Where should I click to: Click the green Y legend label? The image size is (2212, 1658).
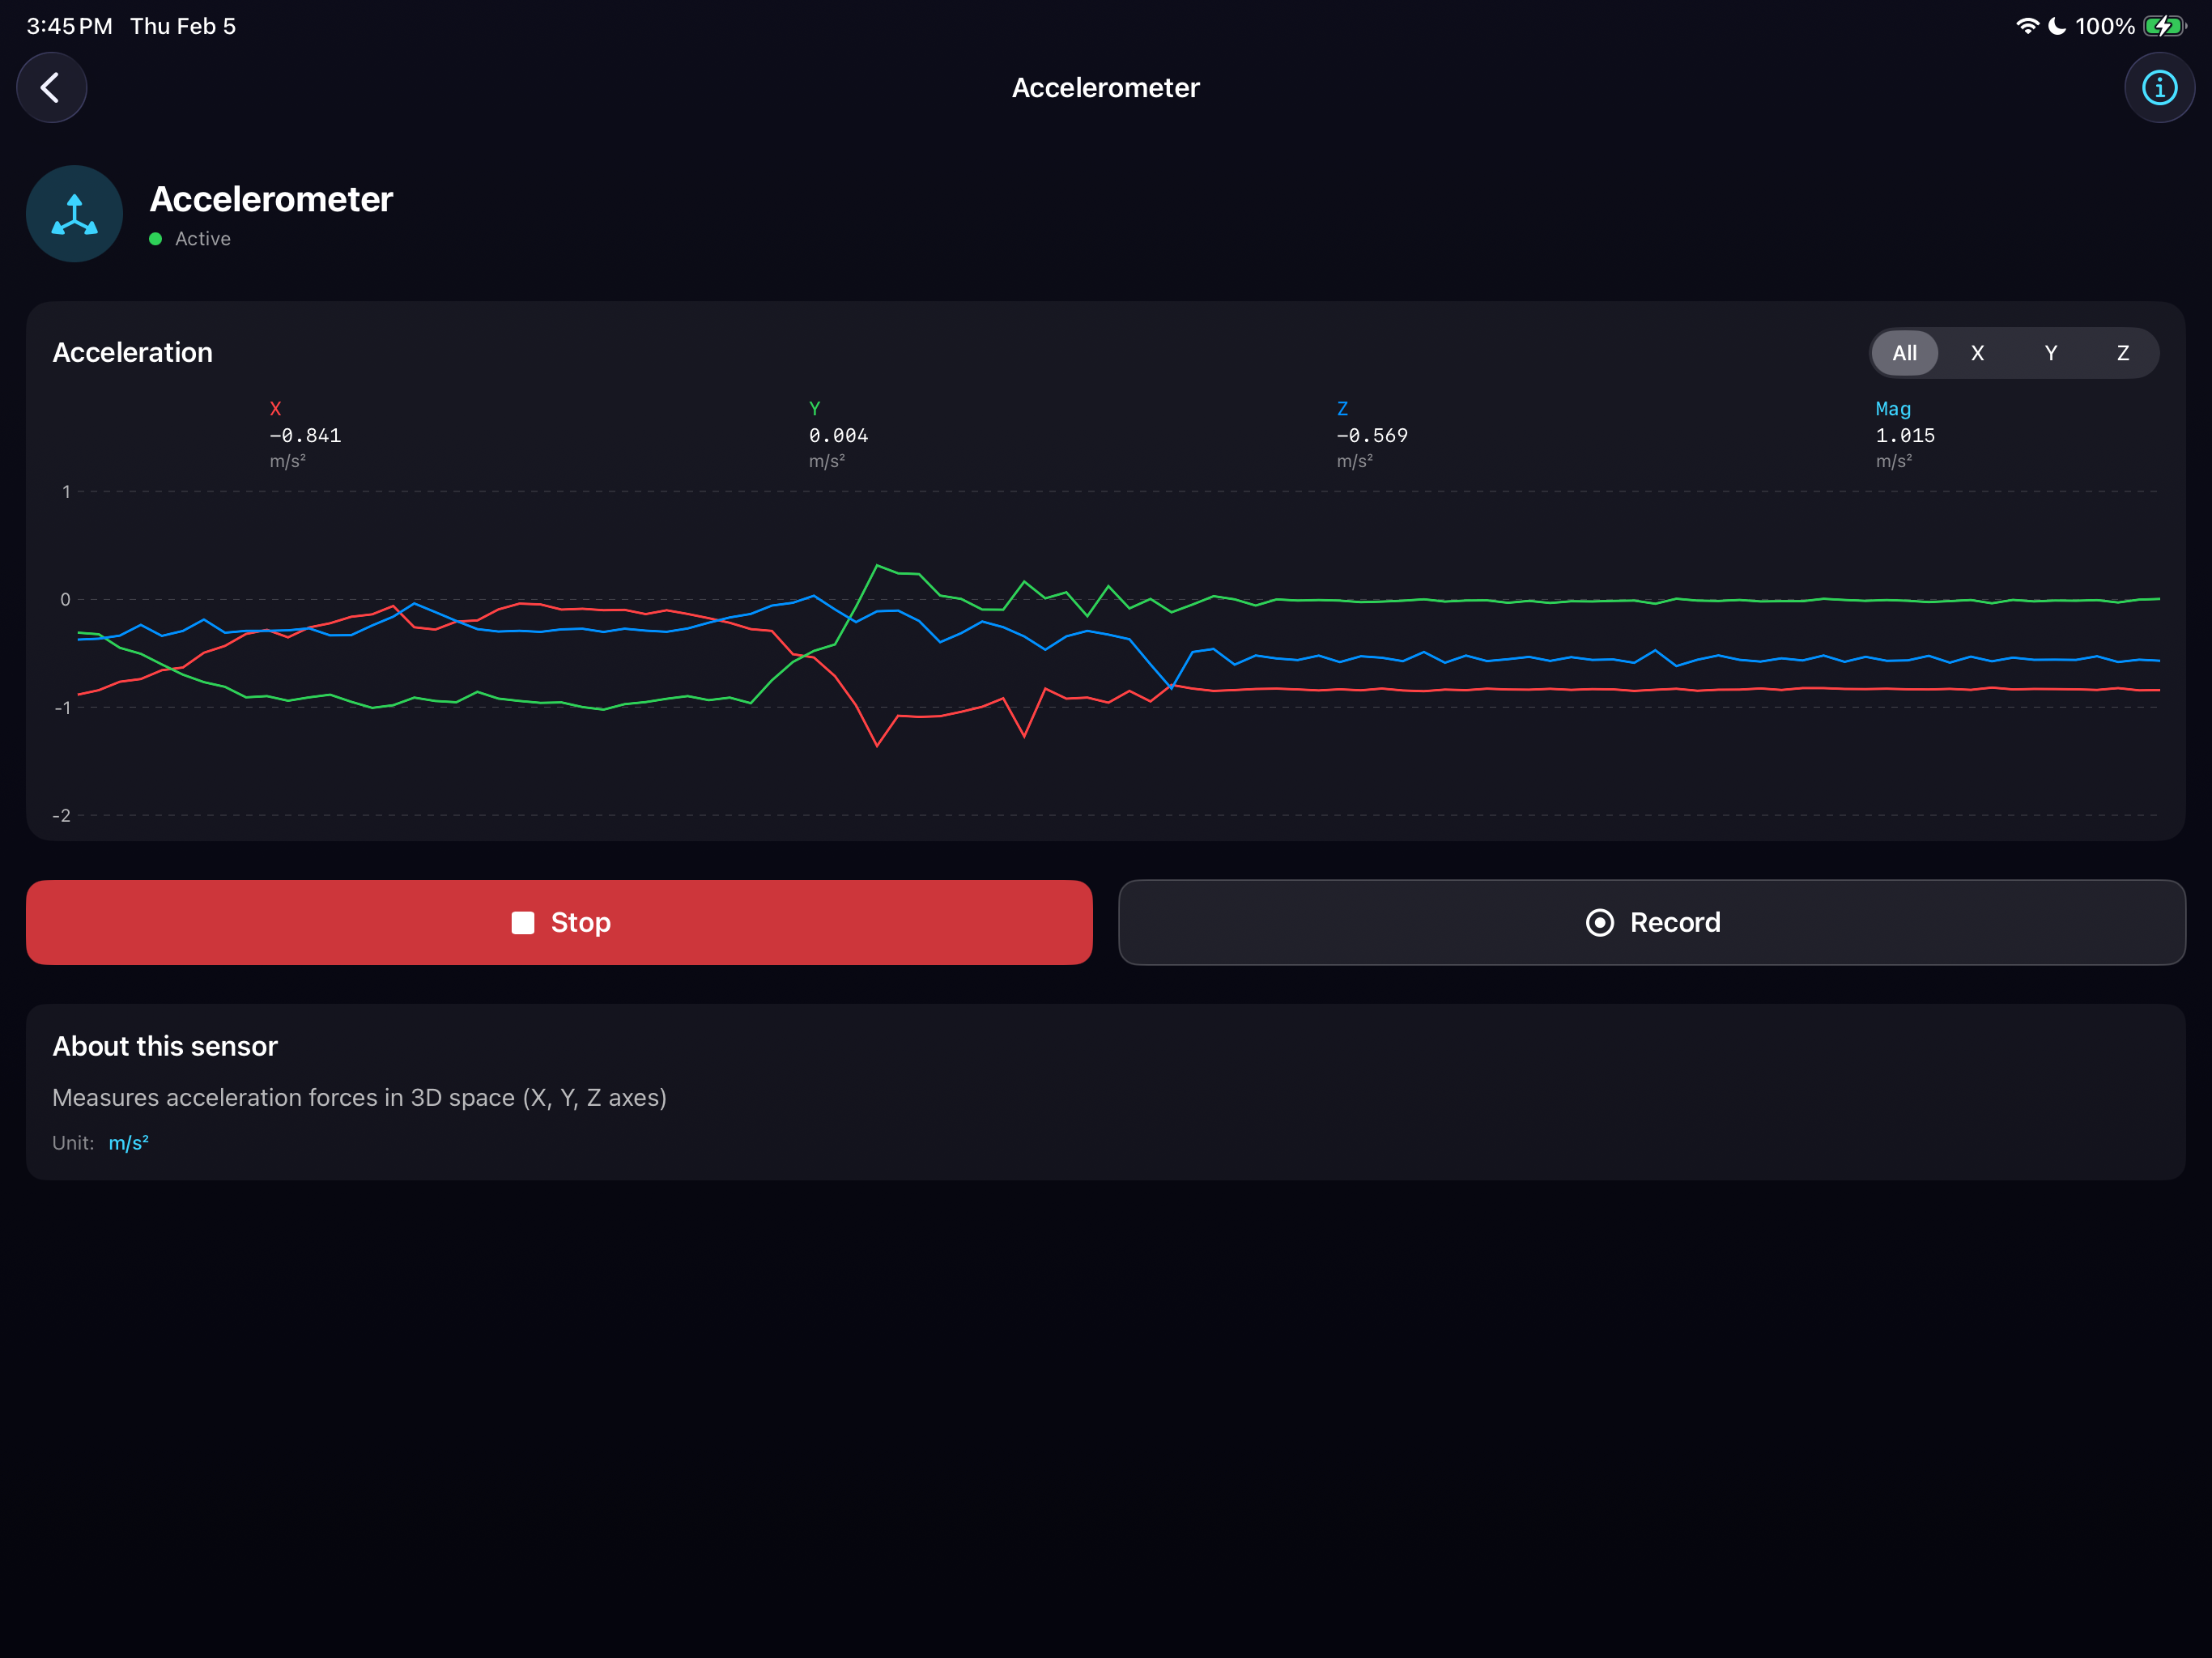814,409
